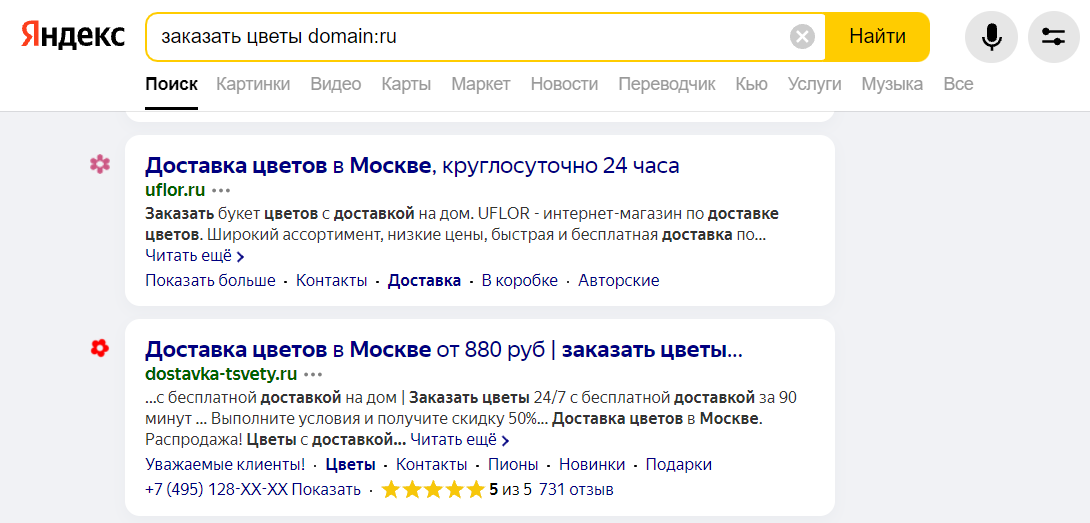Visit the dostavka-tsvety.ru green URL
This screenshot has width=1090, height=523.
tap(221, 374)
